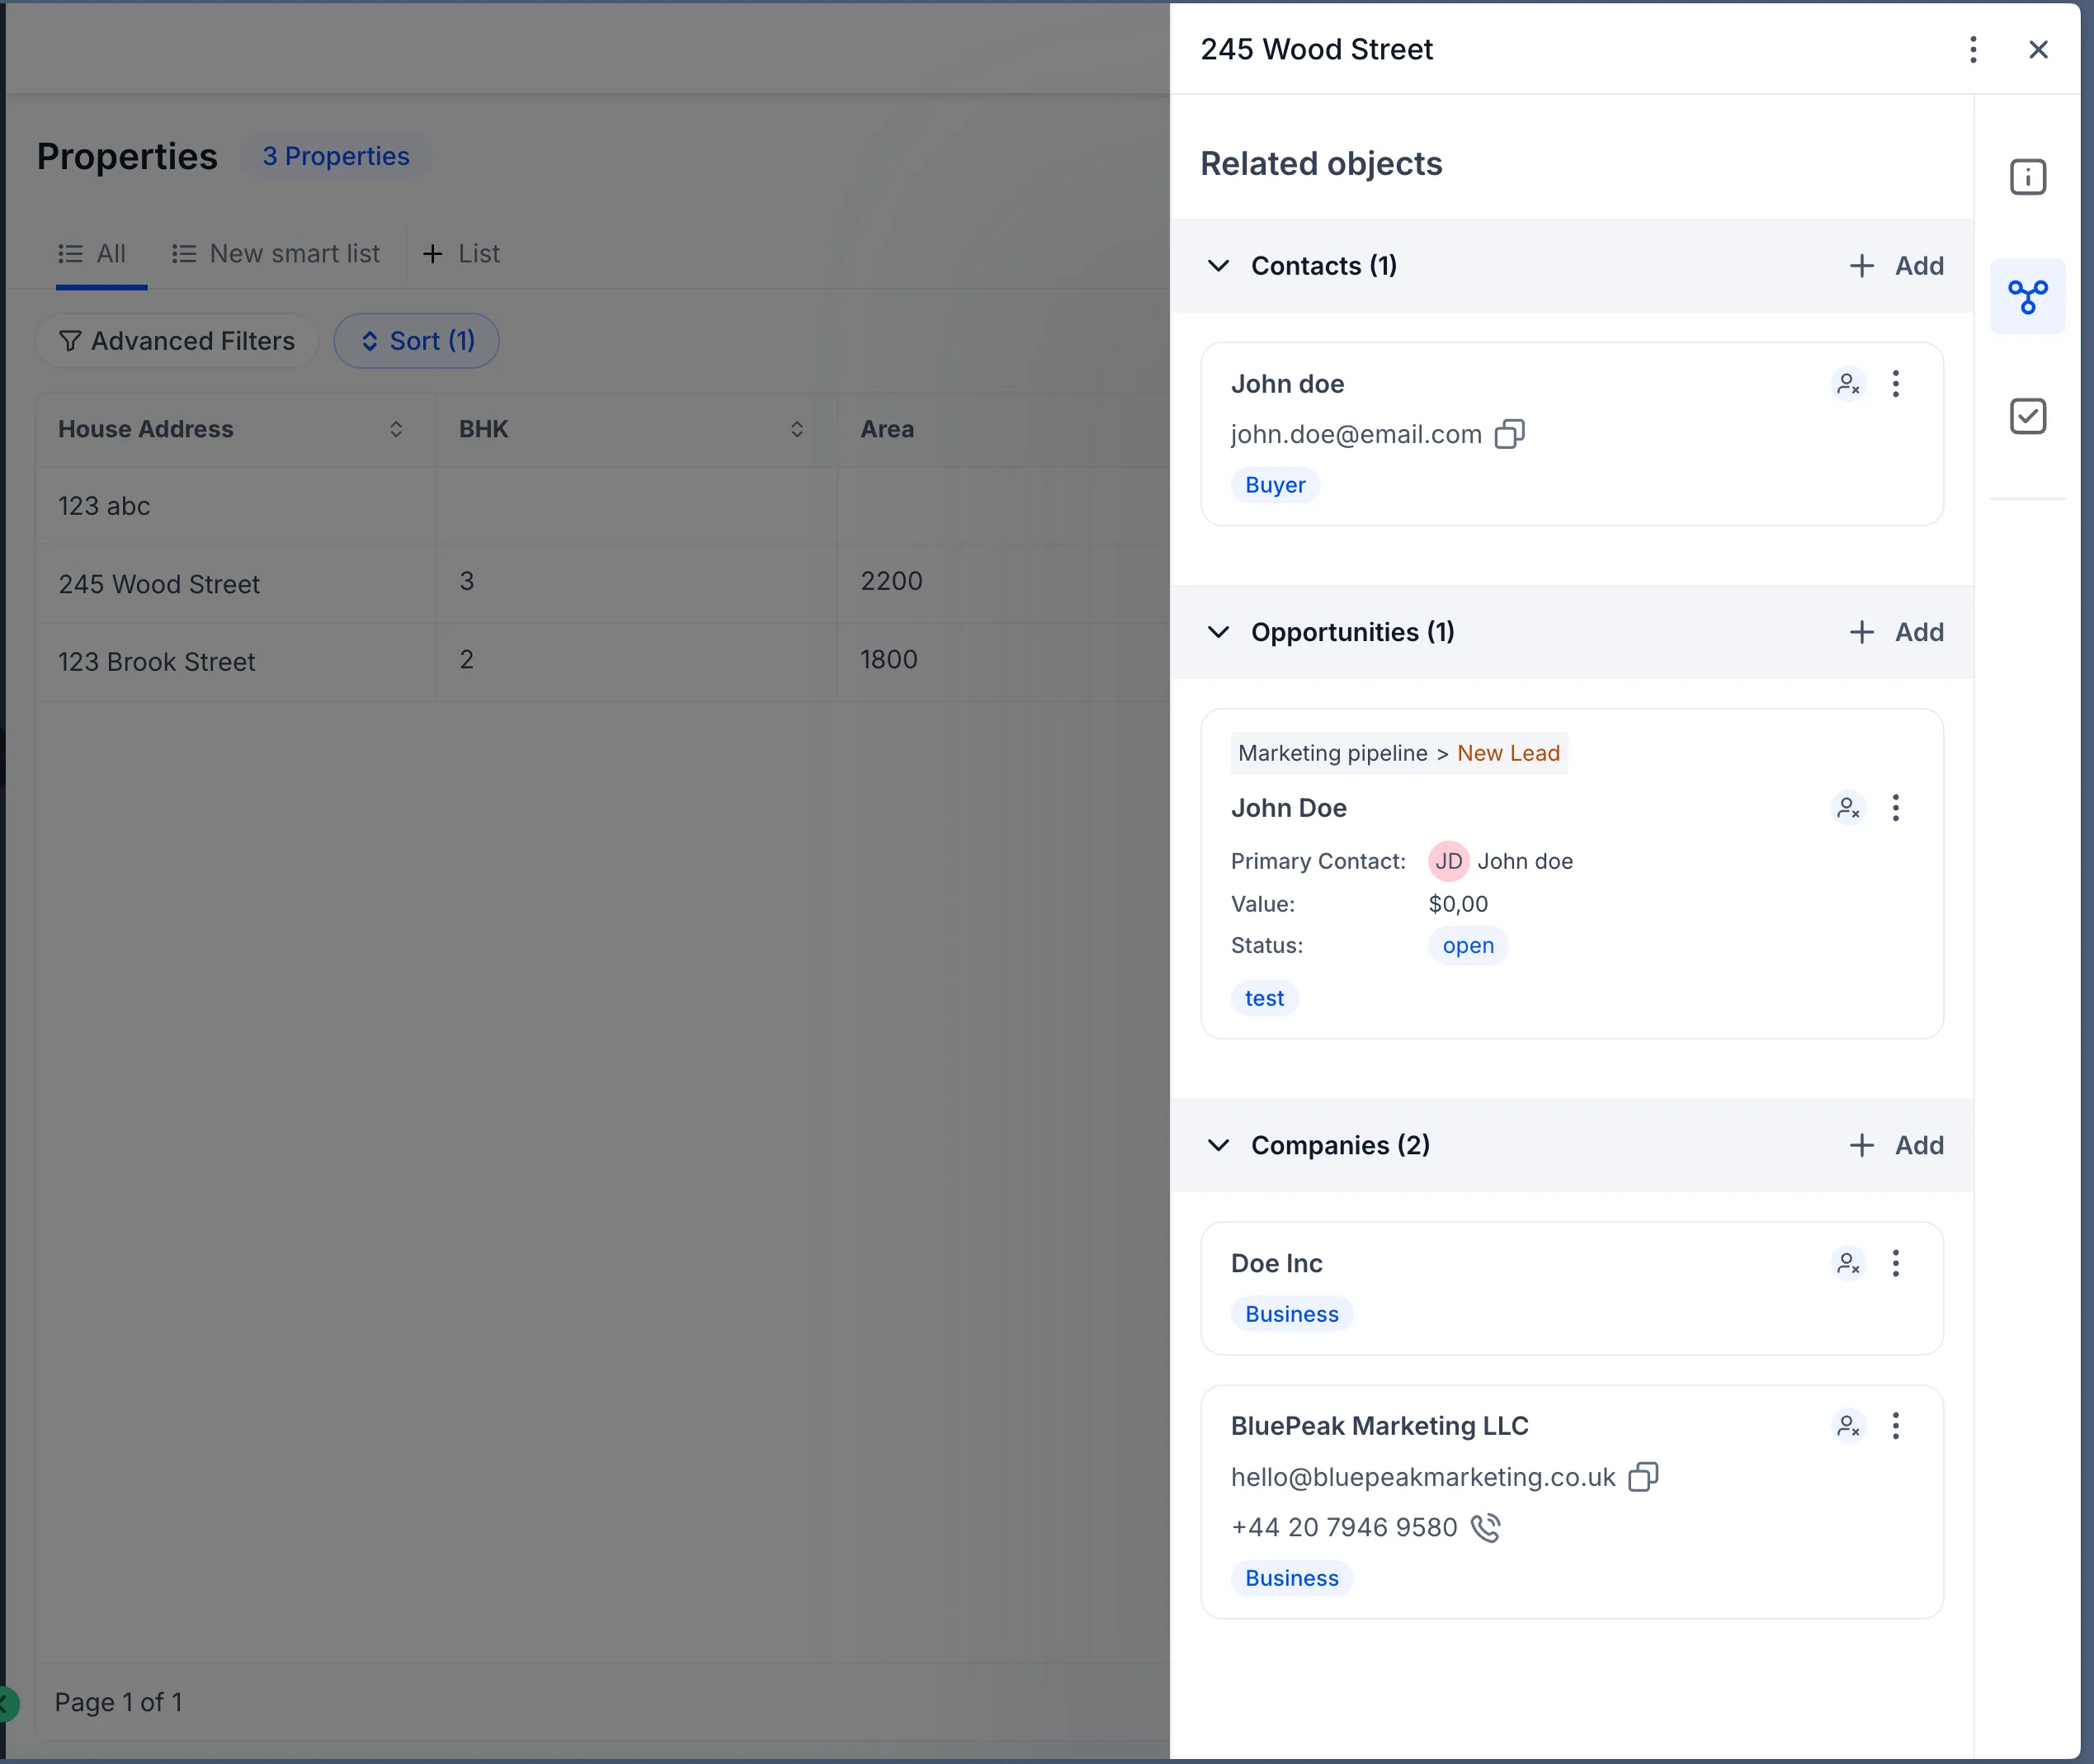Open the panel's three-dot options menu
The image size is (2094, 1764).
(1972, 49)
